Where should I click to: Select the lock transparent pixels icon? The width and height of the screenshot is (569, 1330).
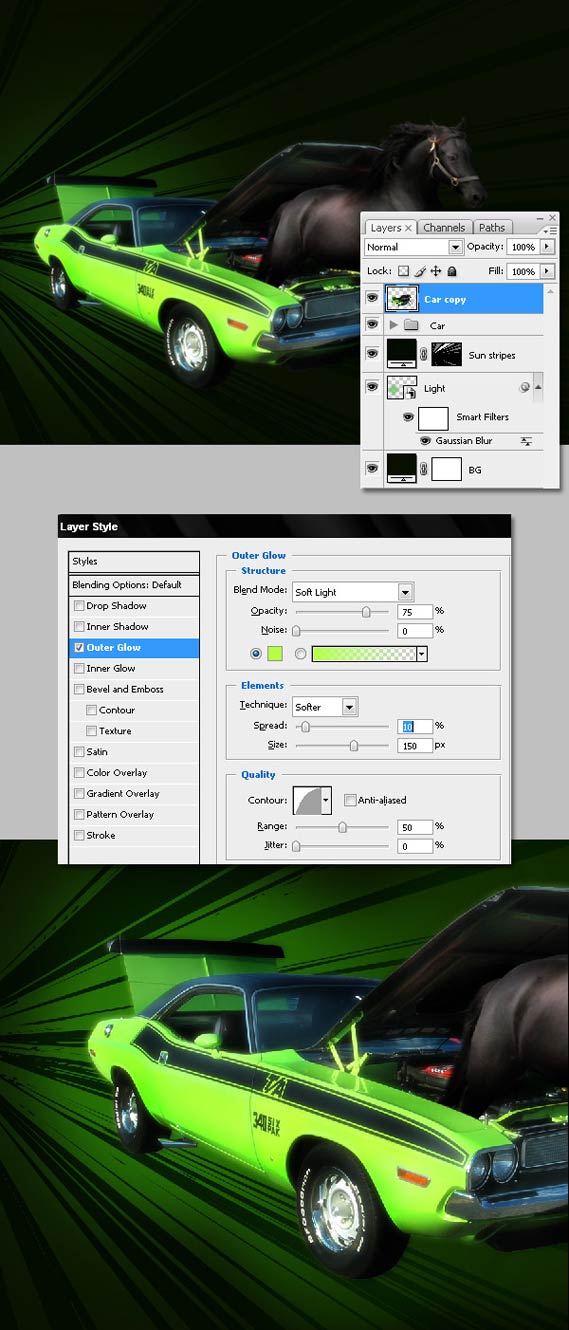coord(403,271)
